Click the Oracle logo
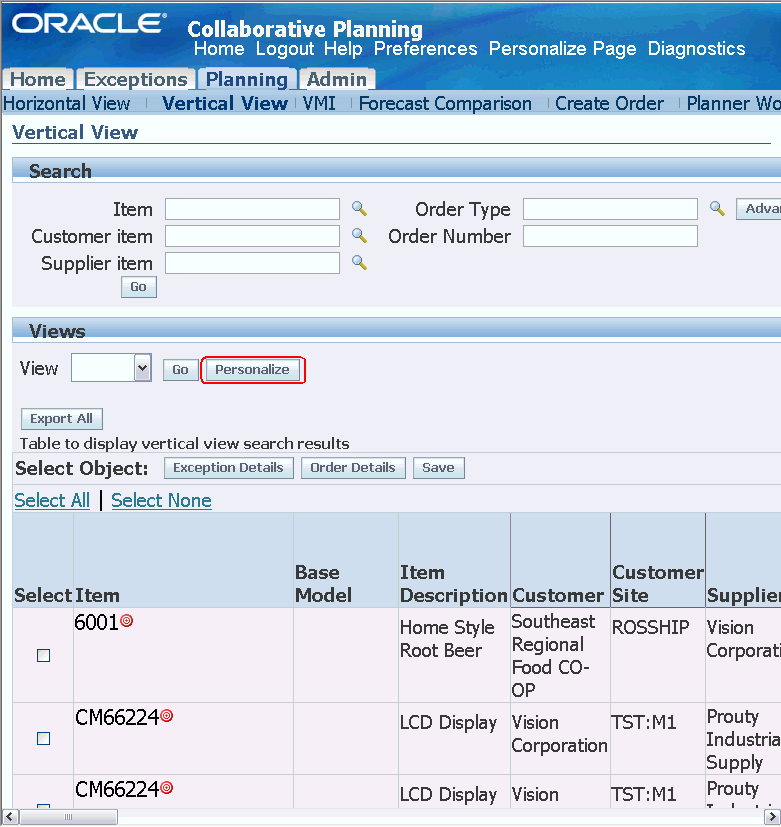 pyautogui.click(x=89, y=23)
